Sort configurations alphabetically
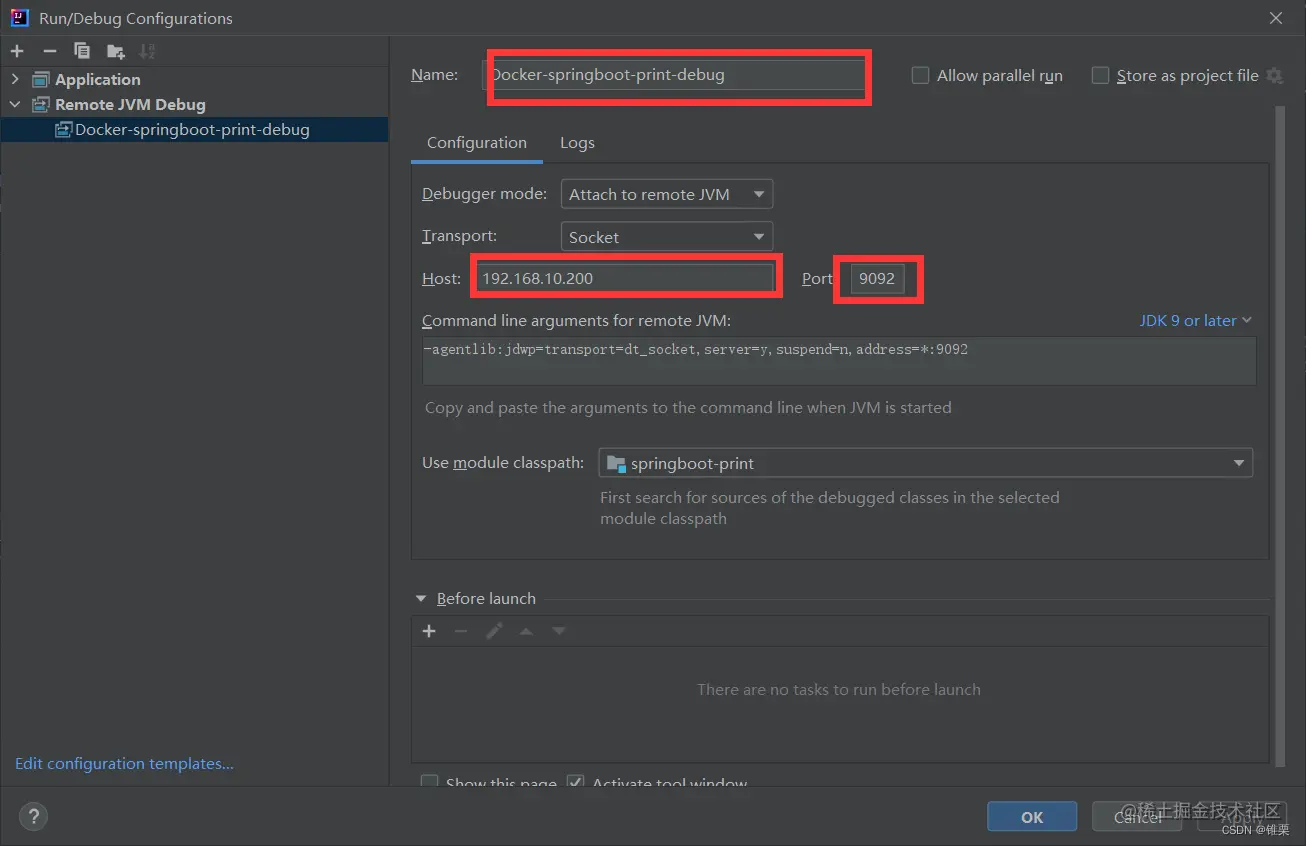Image resolution: width=1306 pixels, height=846 pixels. (x=147, y=51)
